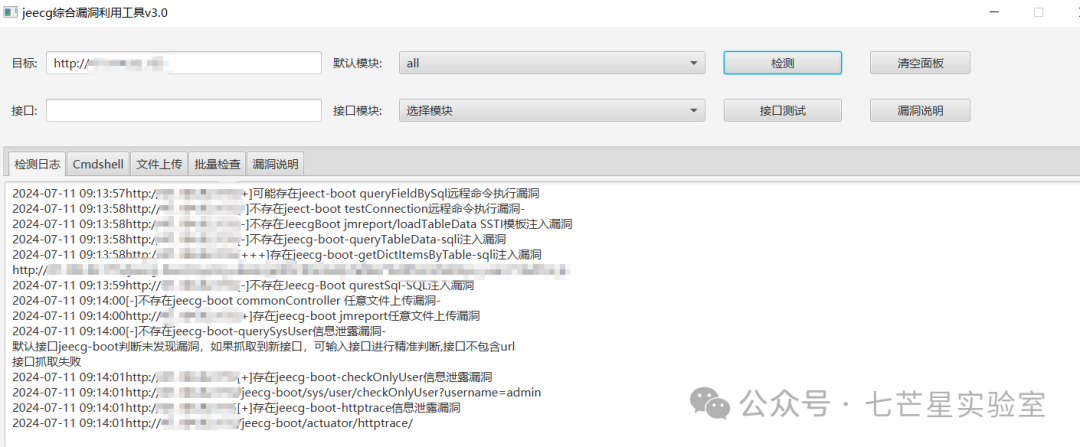Select log line about qurestSql-SQL注入漏洞
The image size is (1080, 447).
pos(243,285)
